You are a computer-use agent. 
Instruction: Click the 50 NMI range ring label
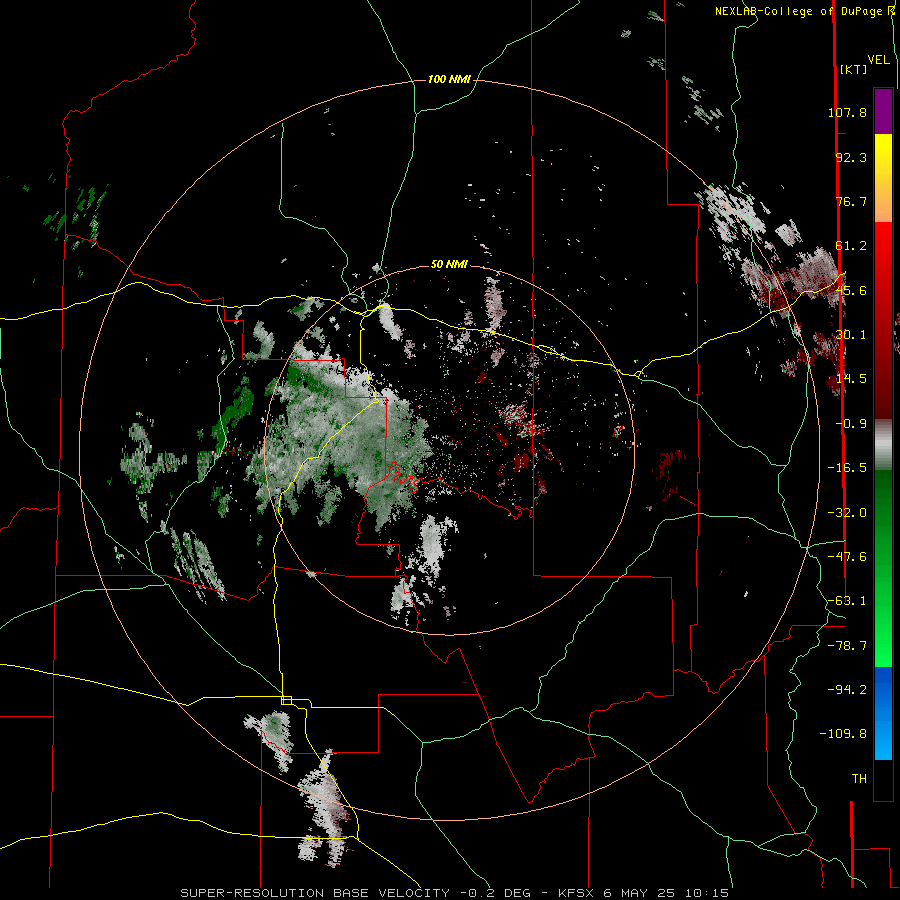(449, 264)
